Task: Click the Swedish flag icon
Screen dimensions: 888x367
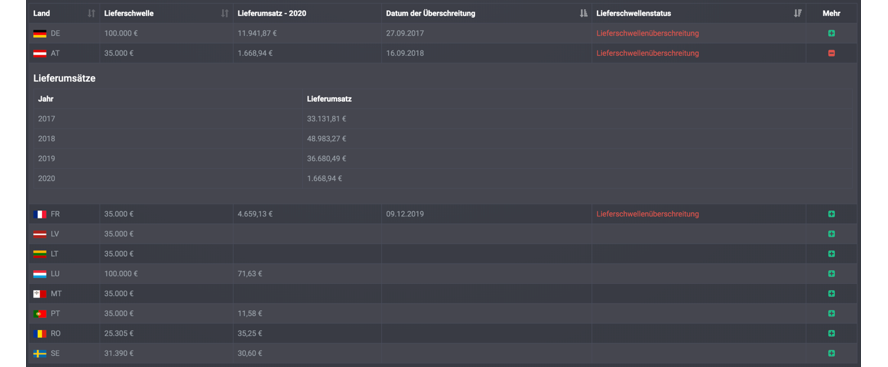Action: [x=40, y=354]
